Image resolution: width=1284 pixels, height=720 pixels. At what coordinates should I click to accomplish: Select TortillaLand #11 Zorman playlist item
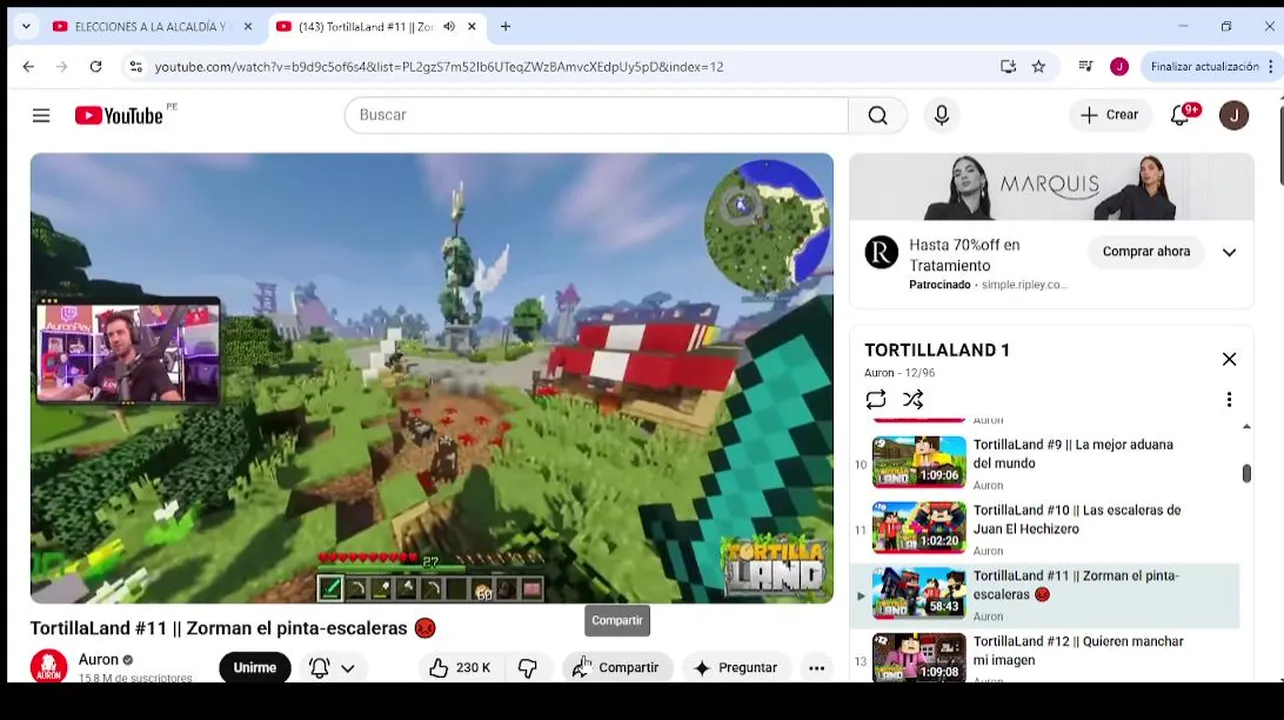[x=1046, y=594]
